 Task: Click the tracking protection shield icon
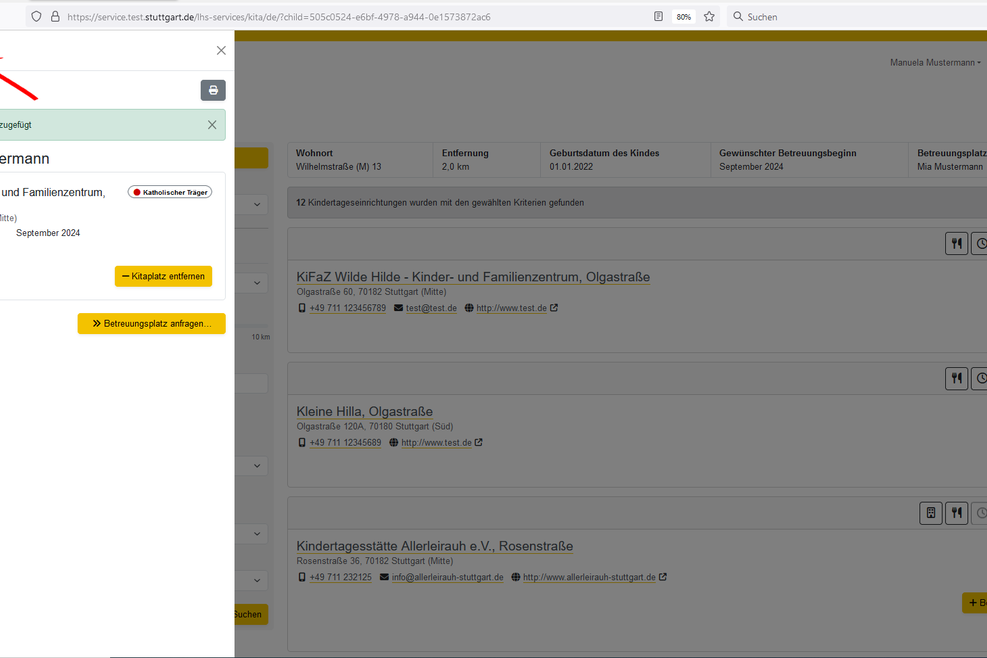point(36,17)
